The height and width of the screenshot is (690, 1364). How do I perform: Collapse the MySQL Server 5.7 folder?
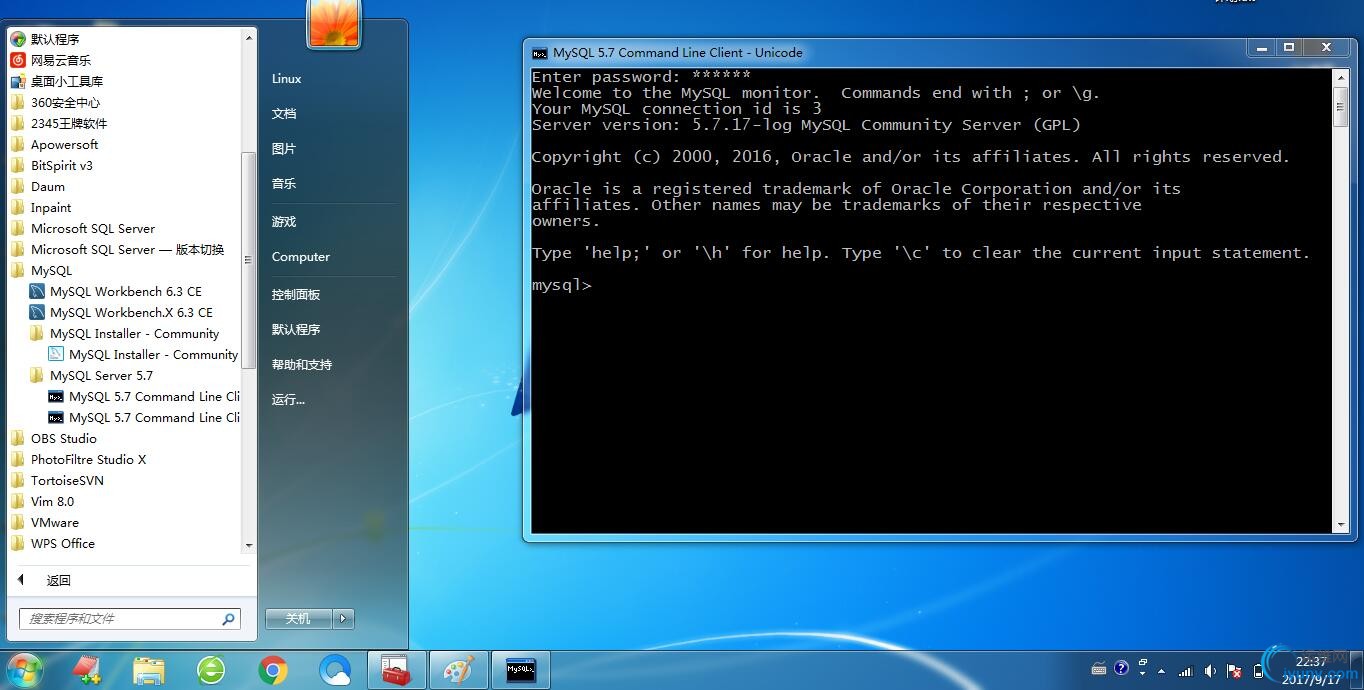(x=101, y=375)
